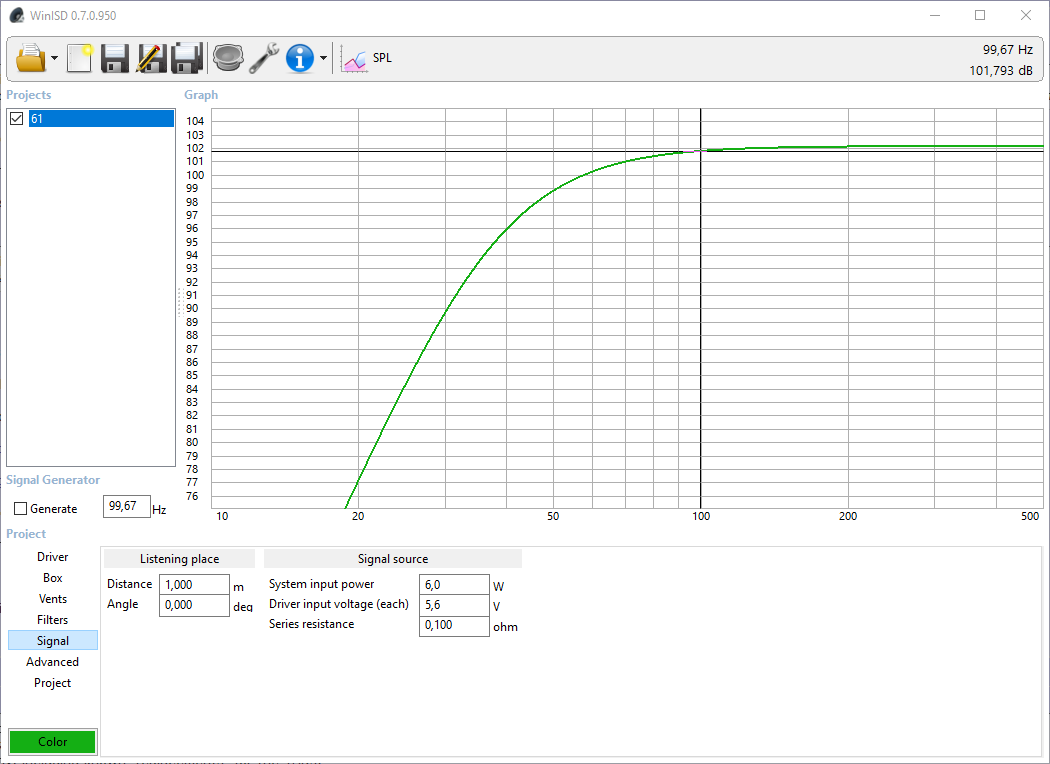1050x764 pixels.
Task: Click the Driver input voltage field
Action: tap(454, 605)
